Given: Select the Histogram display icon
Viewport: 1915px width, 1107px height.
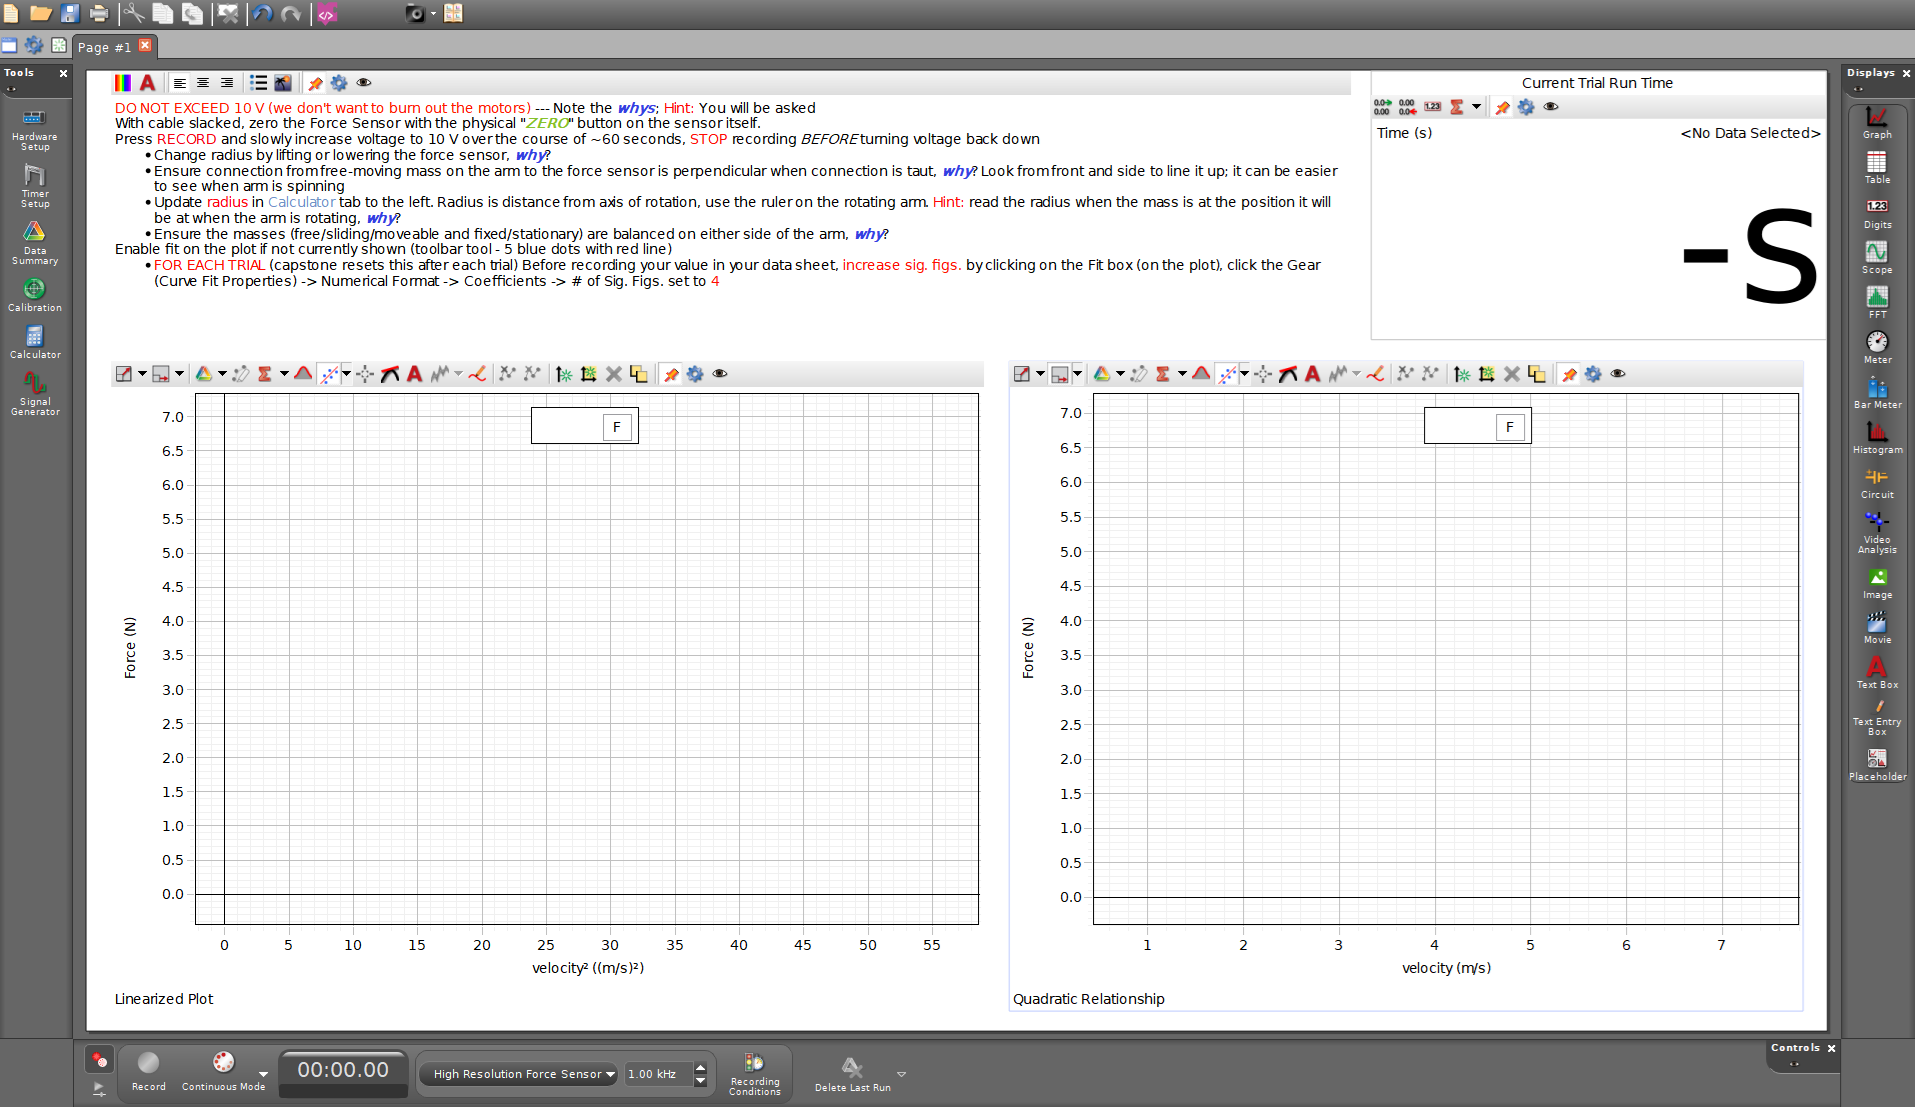Looking at the screenshot, I should 1876,436.
